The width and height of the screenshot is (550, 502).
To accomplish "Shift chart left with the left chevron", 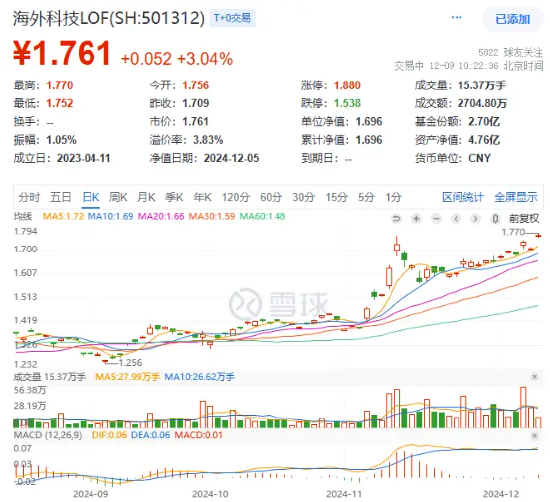I will pos(456,219).
